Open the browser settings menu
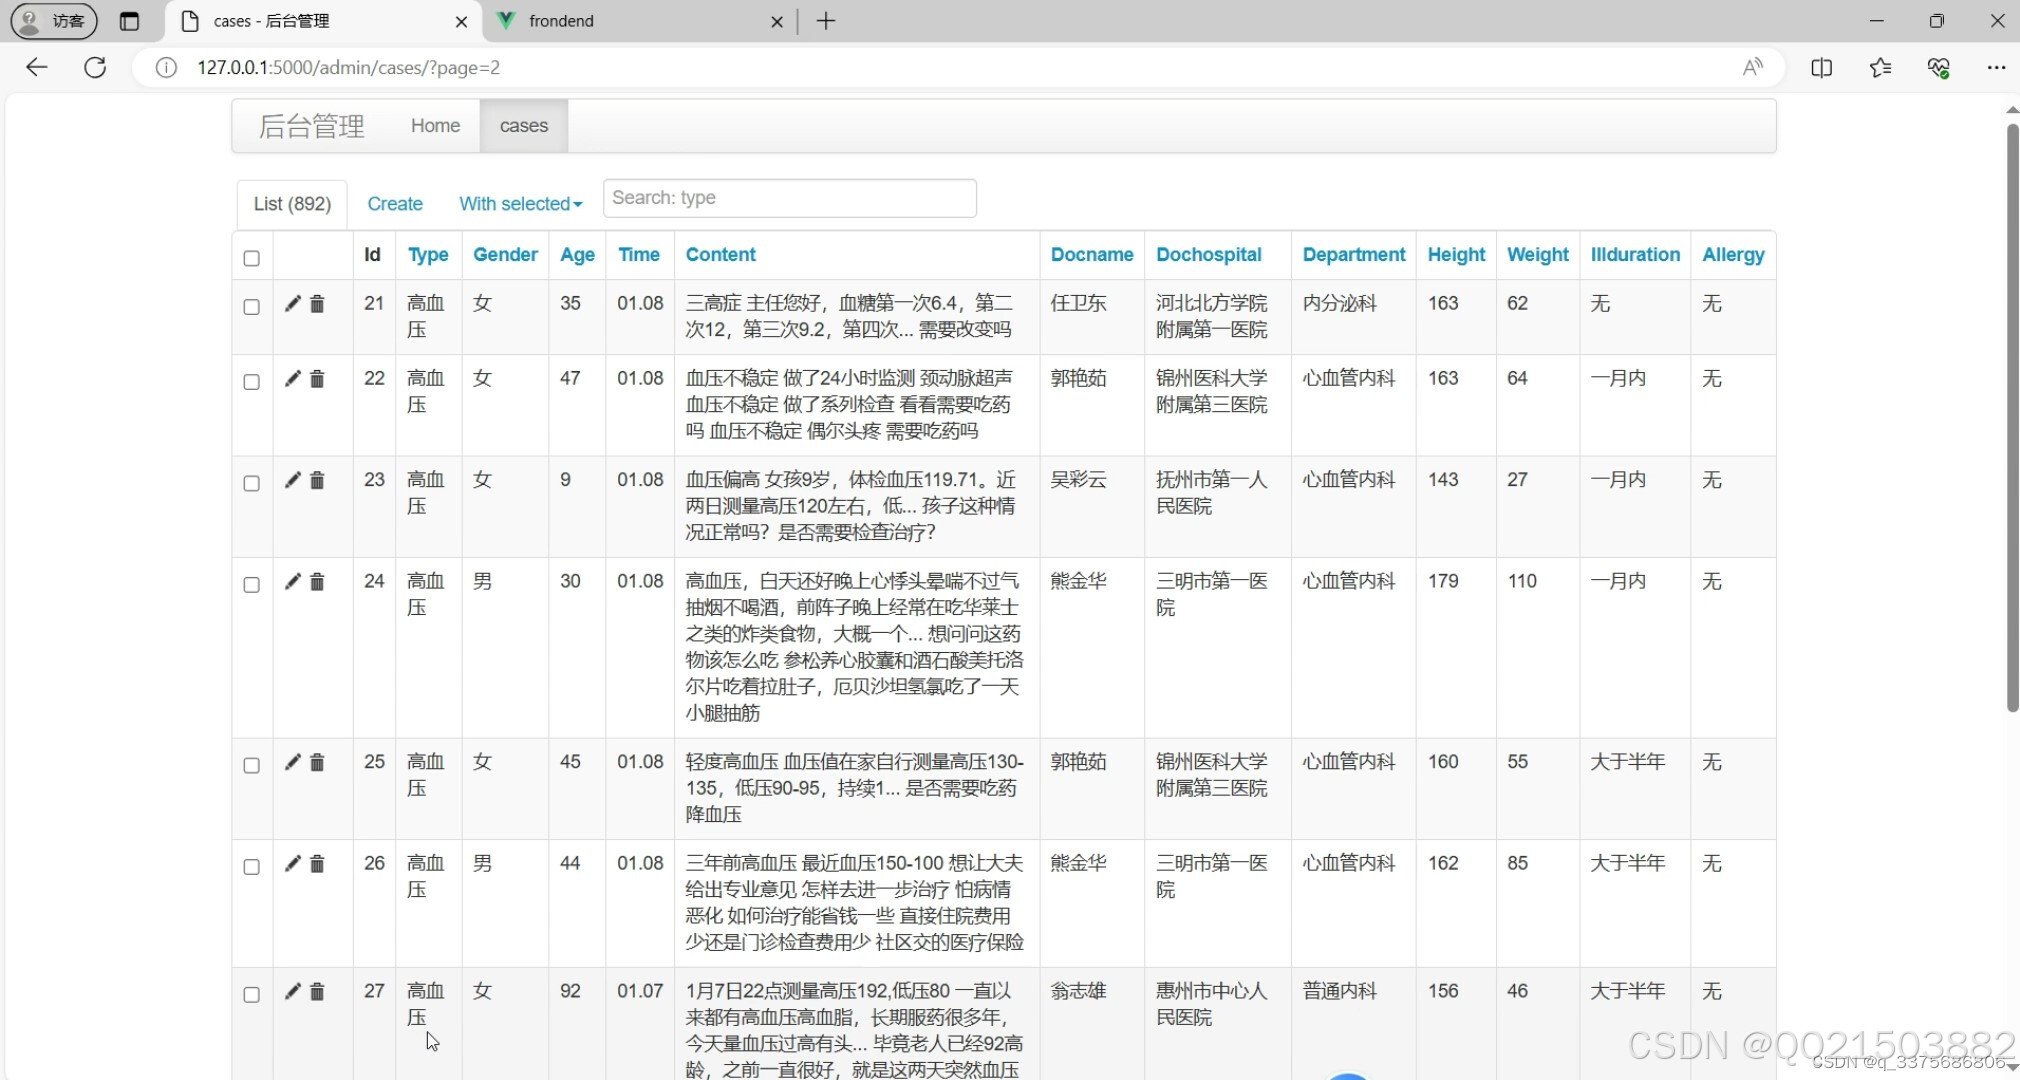The height and width of the screenshot is (1080, 2020). (x=1997, y=67)
